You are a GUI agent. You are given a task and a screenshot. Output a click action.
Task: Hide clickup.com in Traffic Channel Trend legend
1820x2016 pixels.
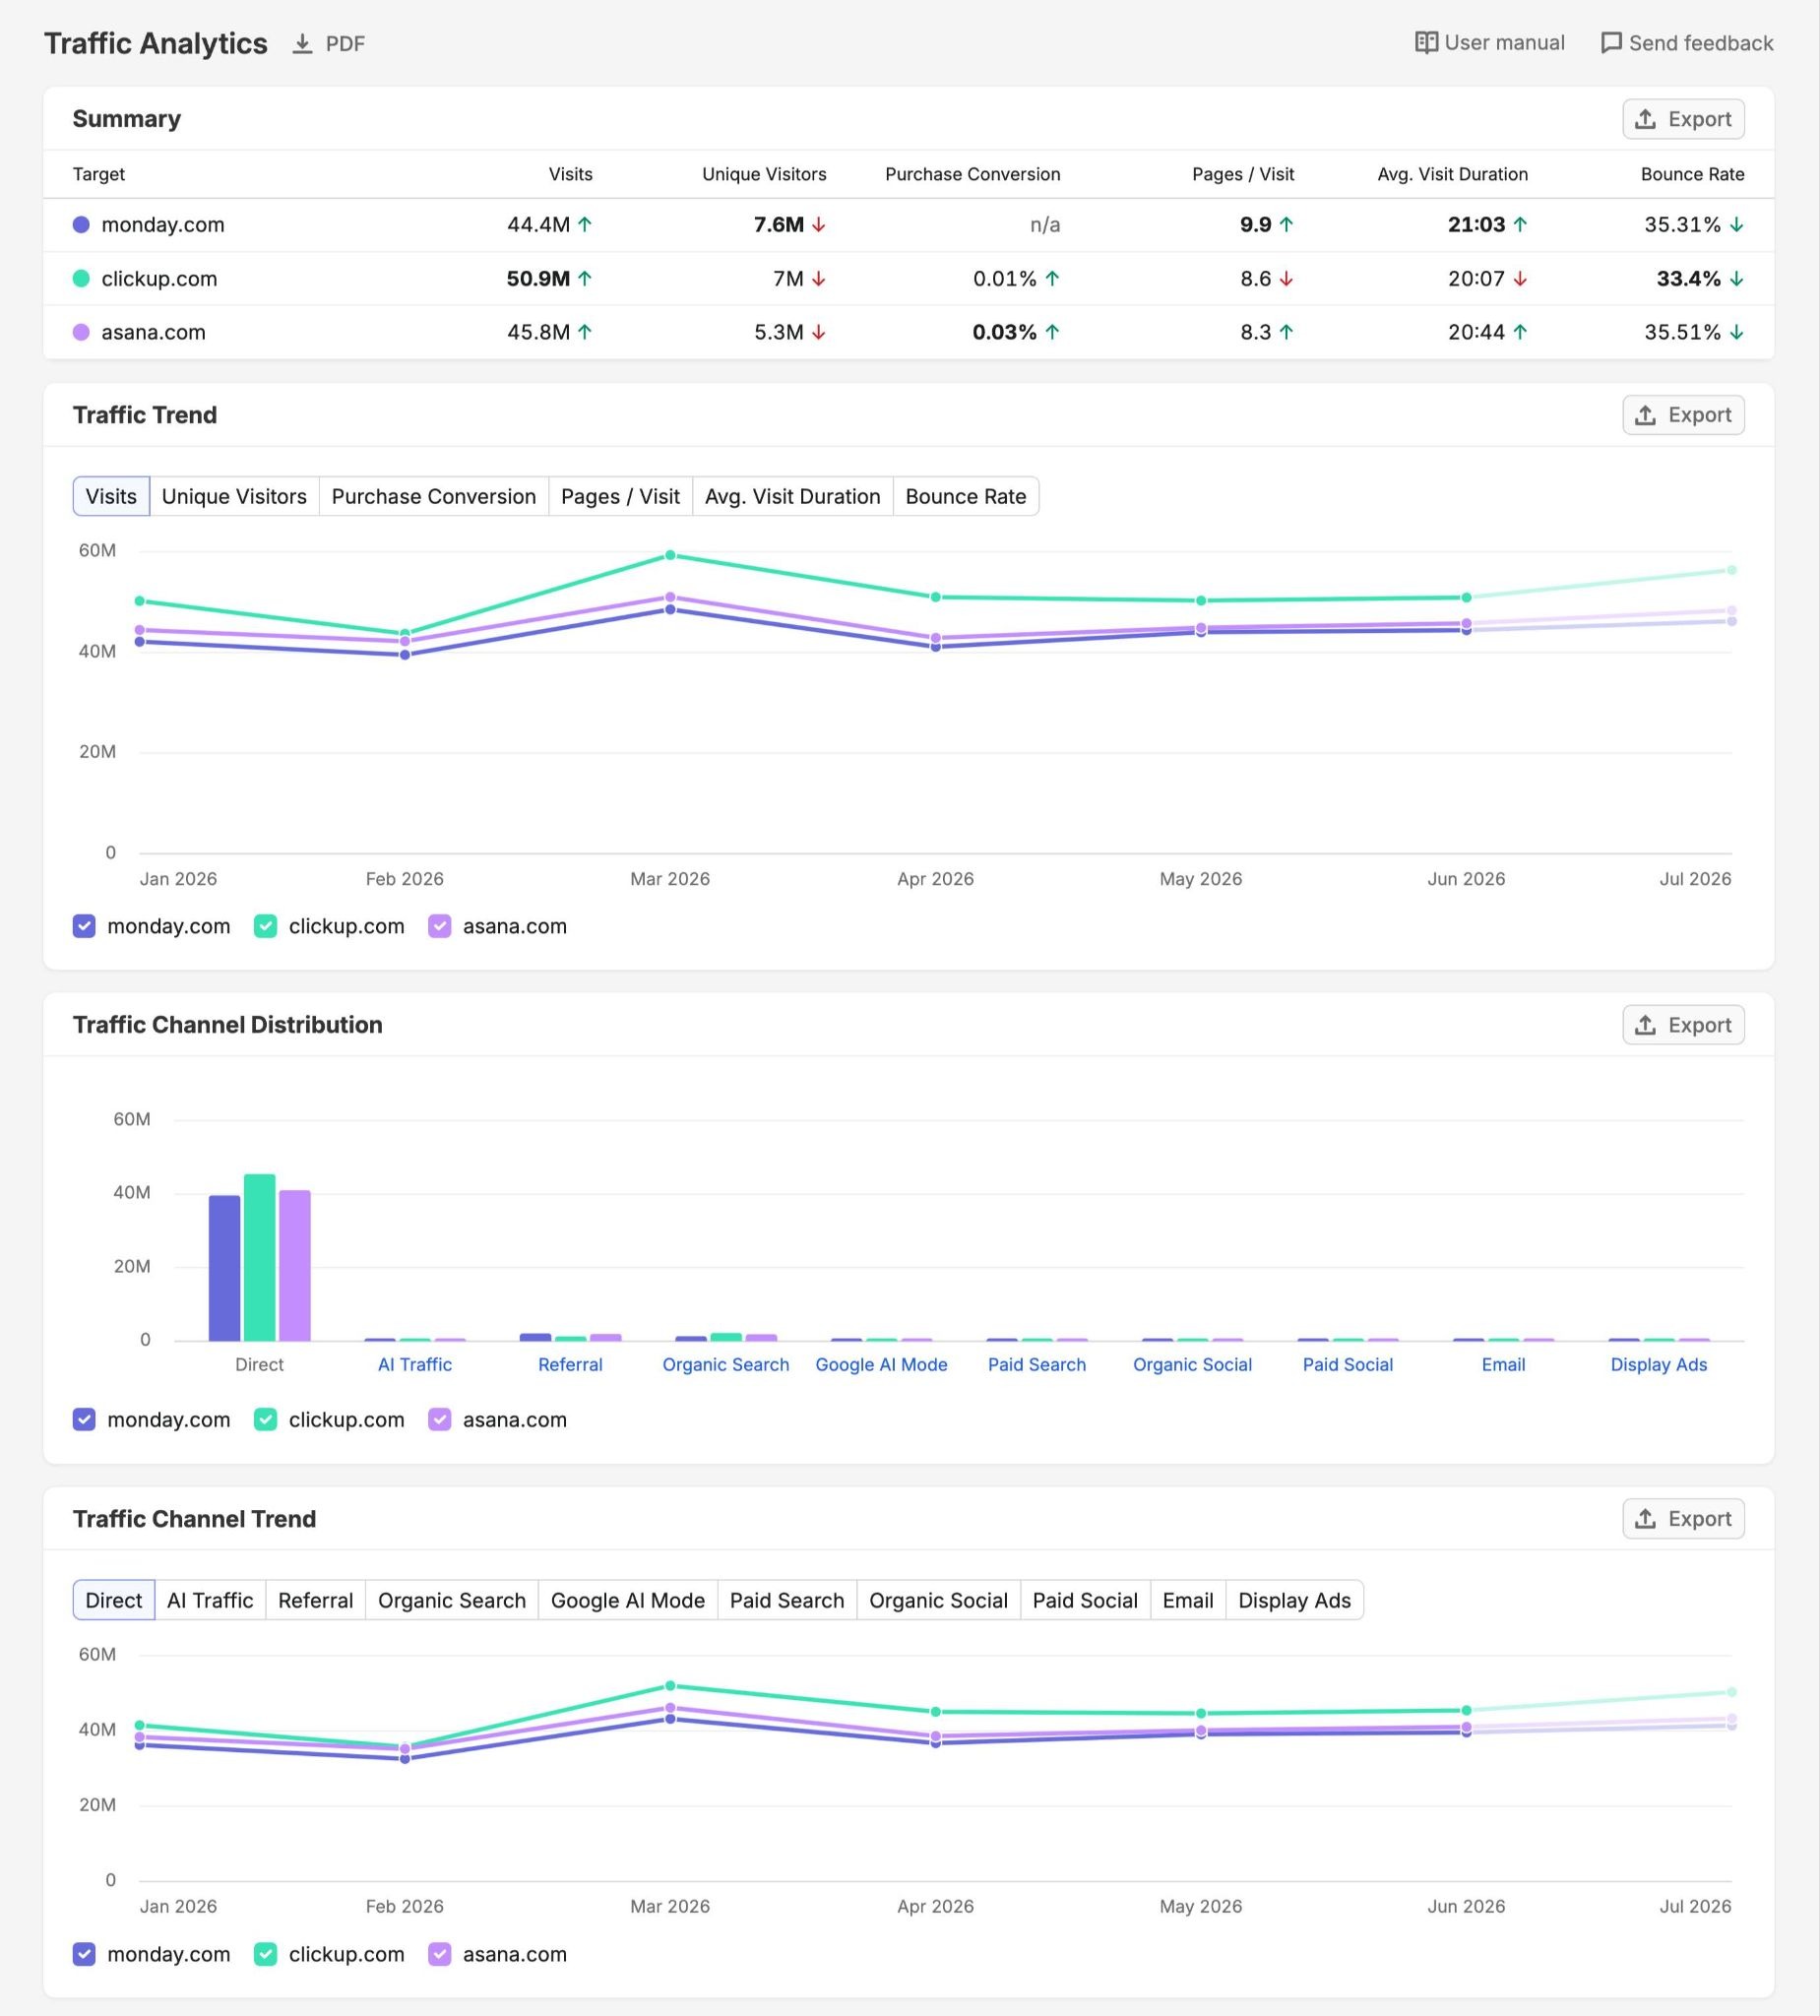click(x=265, y=1954)
